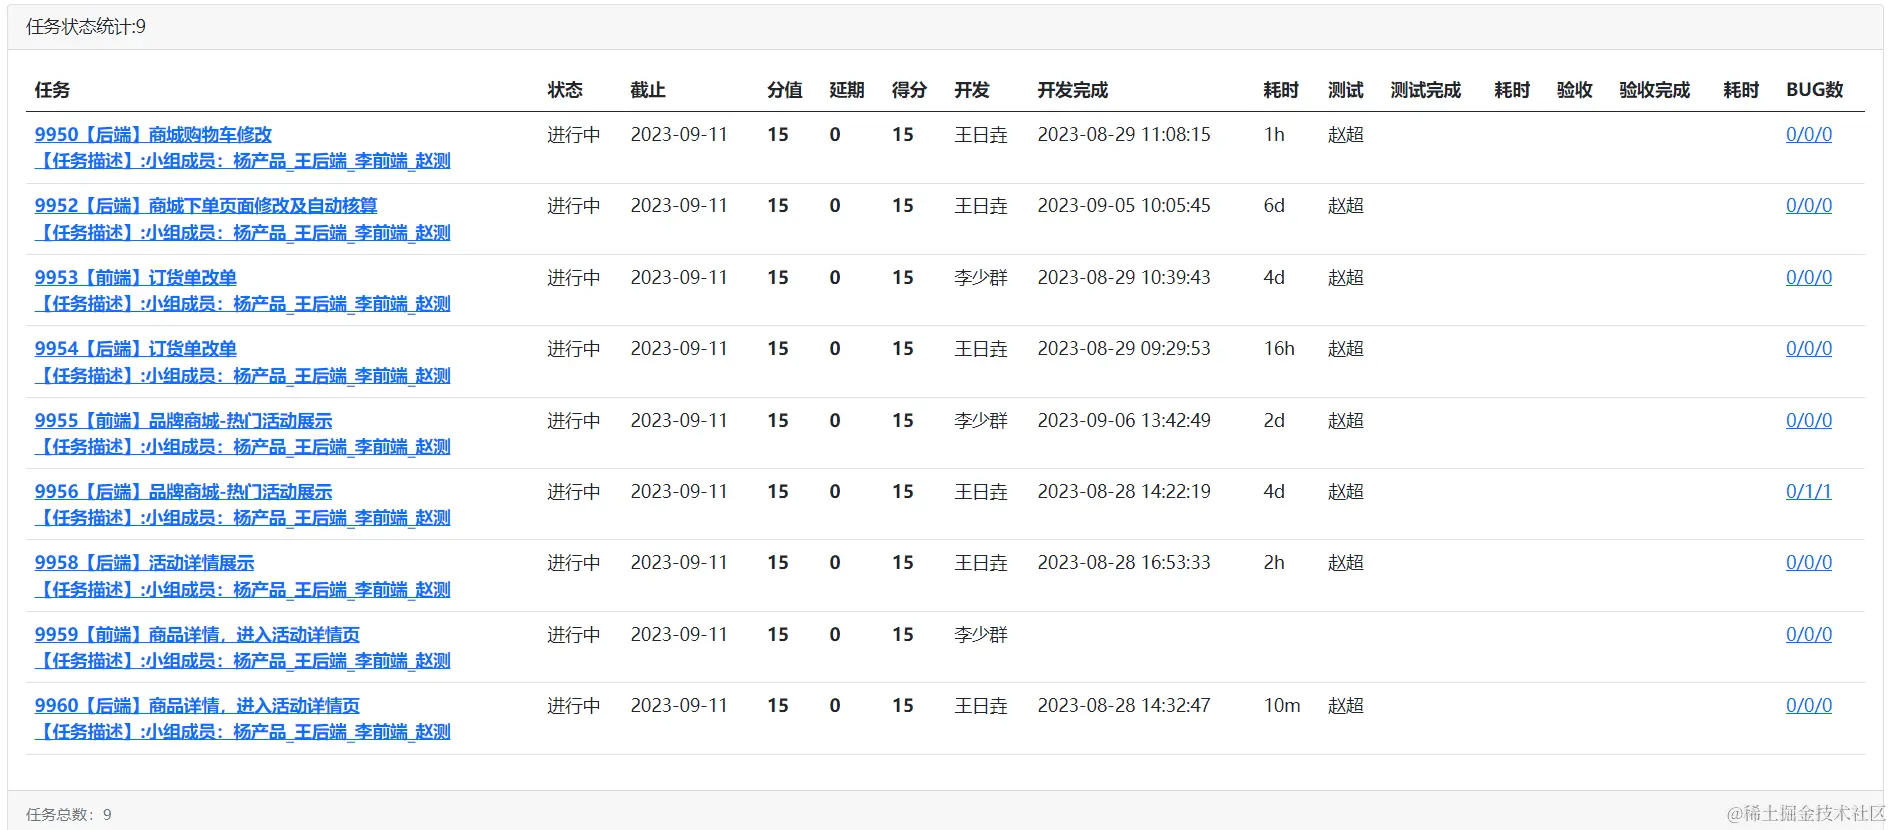This screenshot has height=830, width=1893.
Task: Open BUG count 0/0/0 for task 9954
Action: coord(1809,349)
